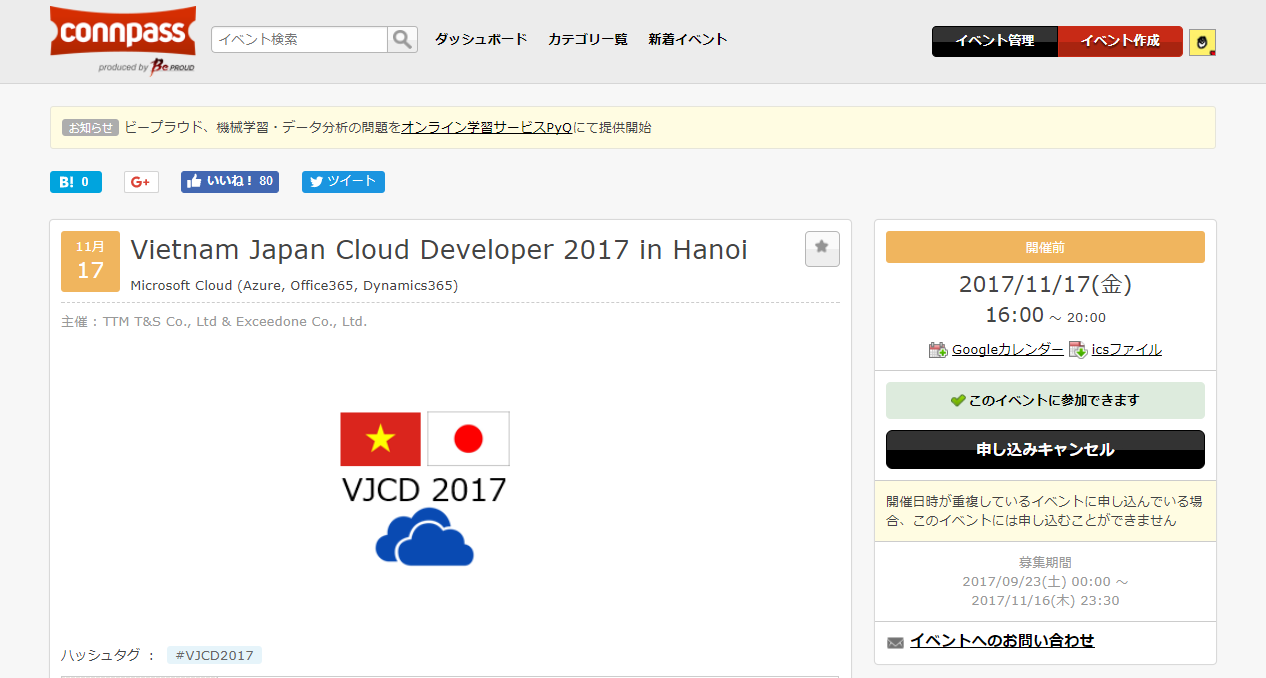Open 新着イベント from the navigation
The image size is (1266, 678).
pos(688,39)
